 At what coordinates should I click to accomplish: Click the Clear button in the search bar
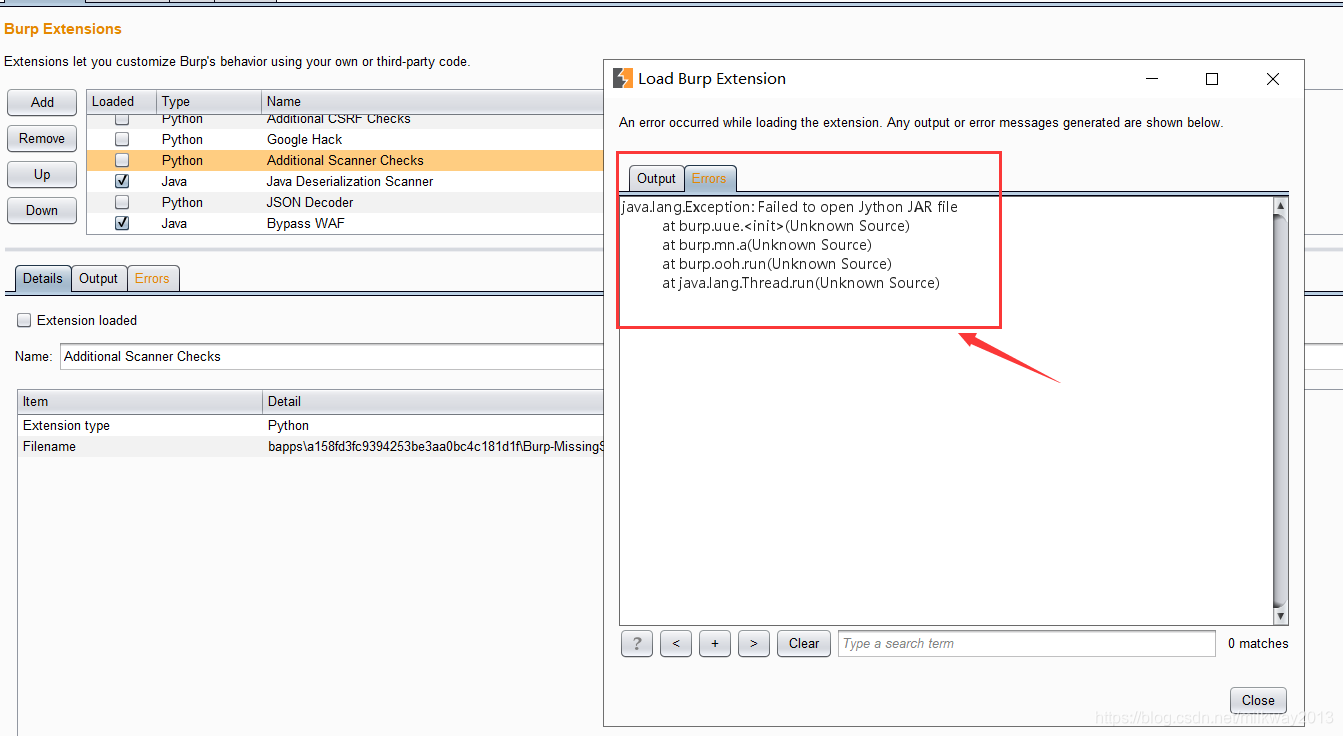click(x=803, y=643)
